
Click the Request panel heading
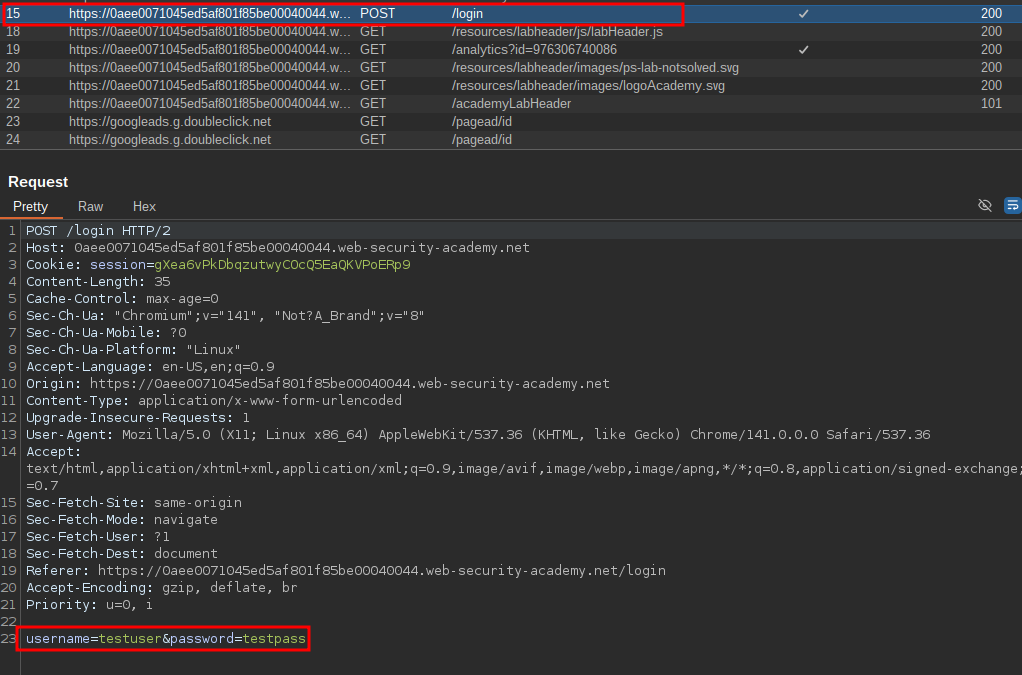(38, 182)
